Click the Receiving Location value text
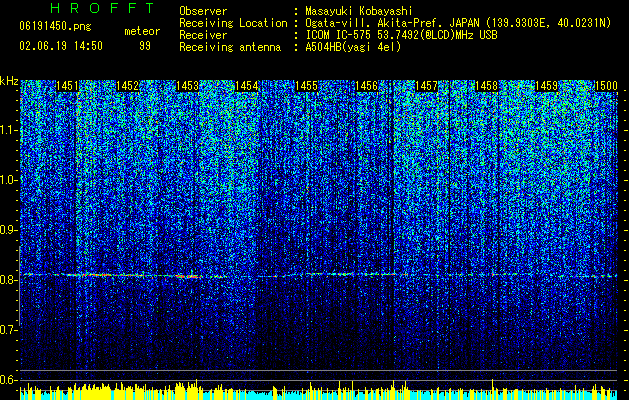 tap(458, 23)
